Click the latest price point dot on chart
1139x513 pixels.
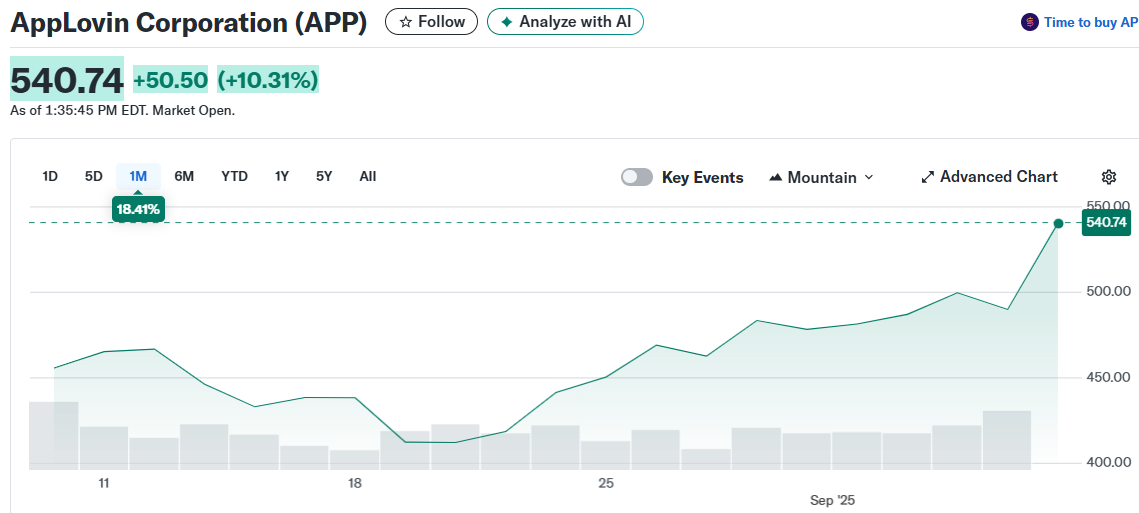click(x=1058, y=223)
